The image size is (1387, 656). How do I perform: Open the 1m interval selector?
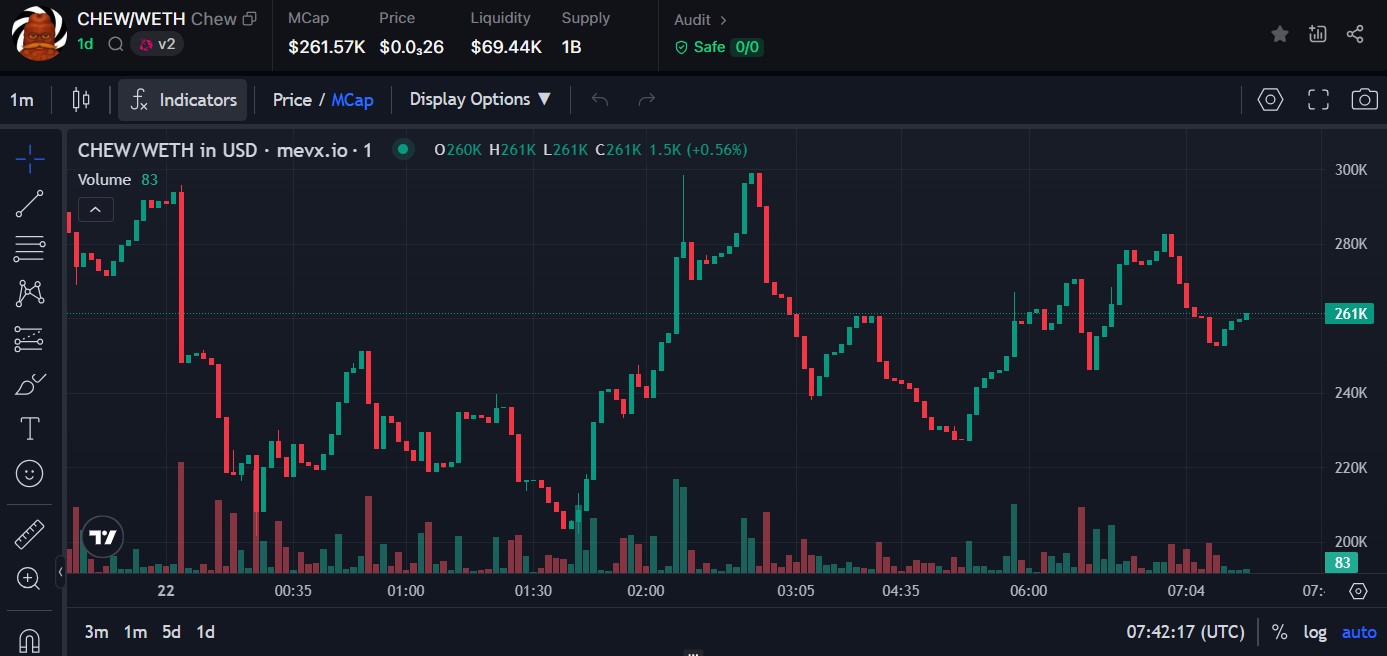pos(22,100)
